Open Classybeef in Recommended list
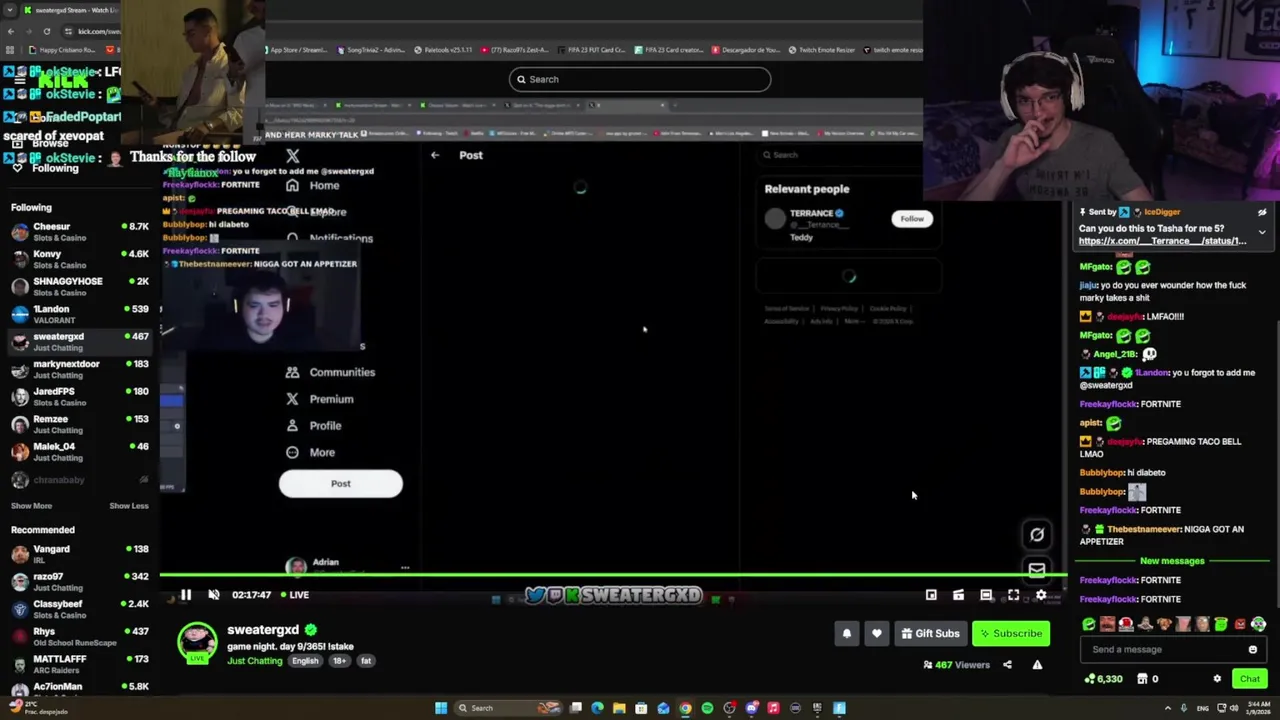 pyautogui.click(x=78, y=609)
